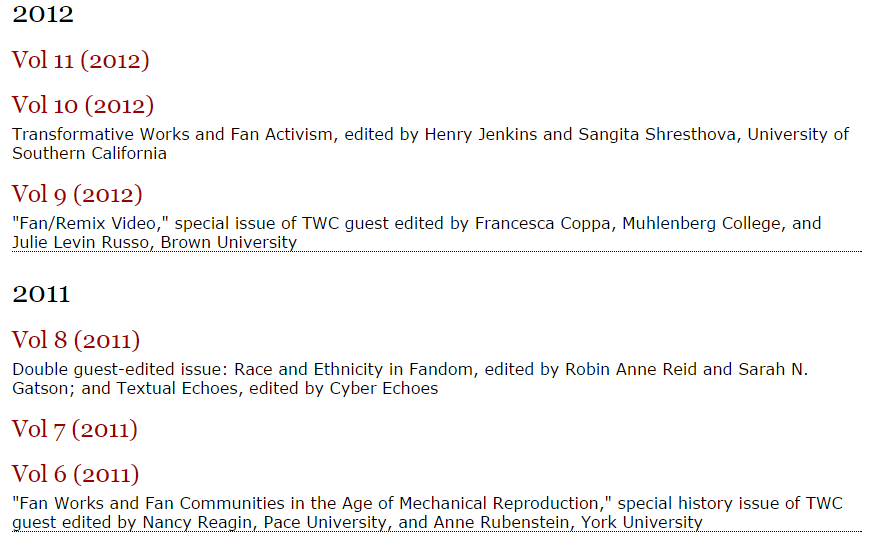Open the Vol 10 (2012) issue

[82, 105]
